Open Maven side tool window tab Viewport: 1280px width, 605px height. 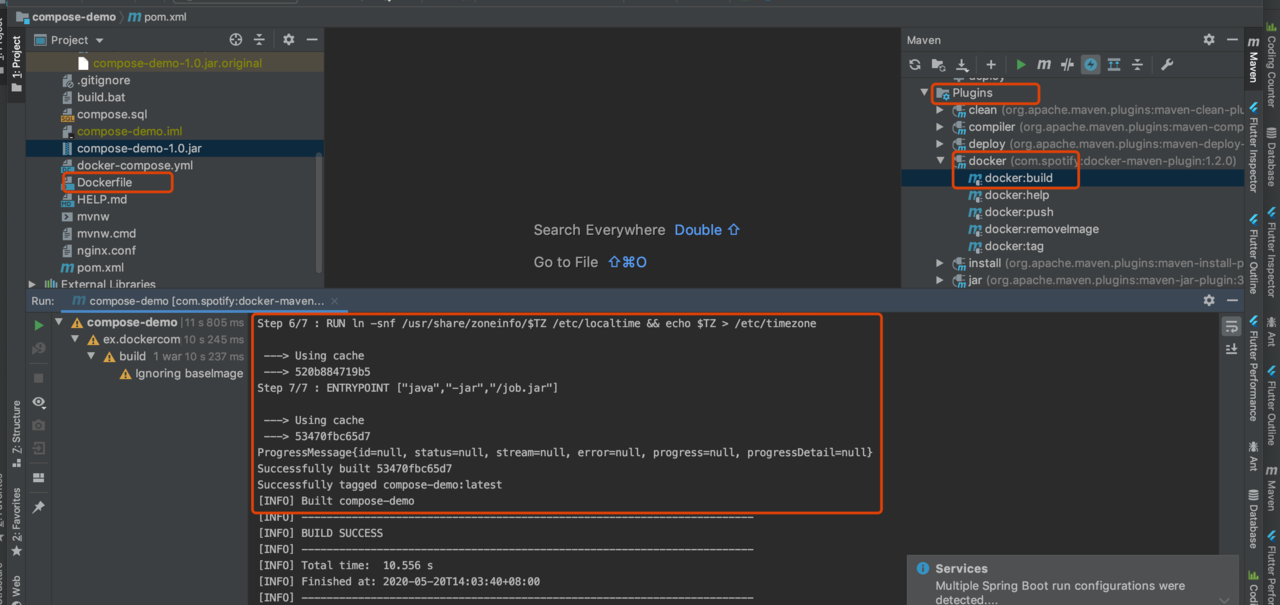coord(1253,60)
